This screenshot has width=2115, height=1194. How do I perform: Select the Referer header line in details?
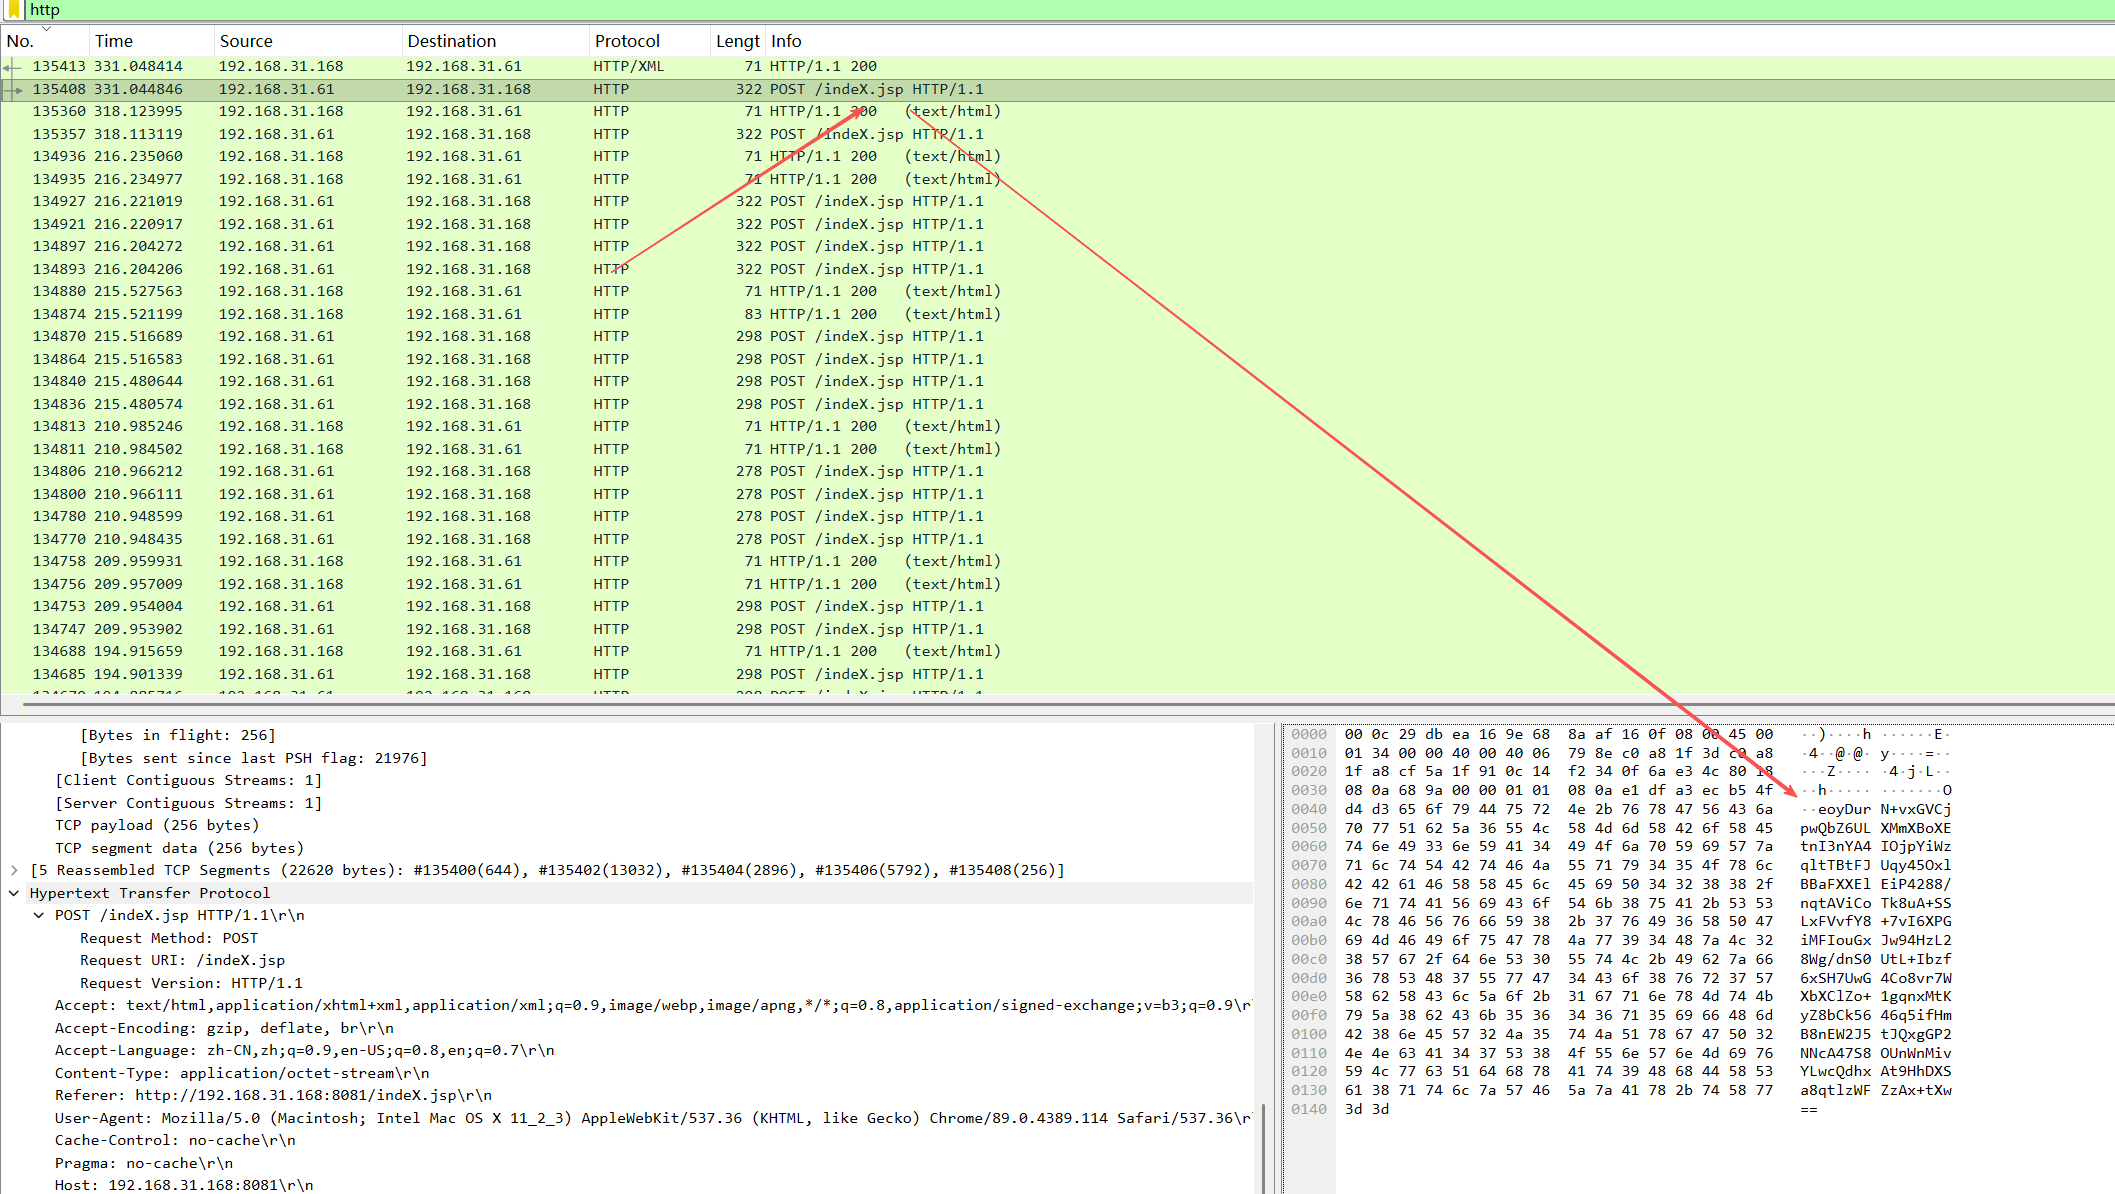(273, 1095)
